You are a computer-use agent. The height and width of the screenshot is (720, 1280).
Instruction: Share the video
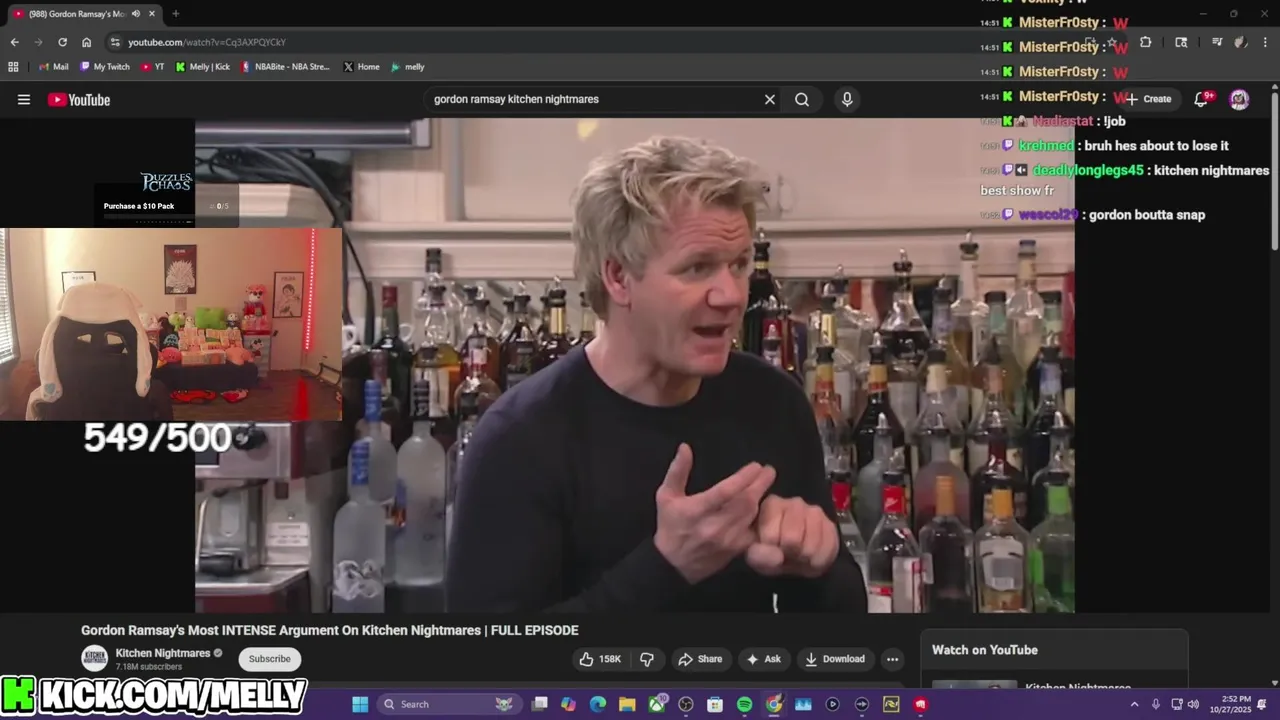tap(700, 659)
